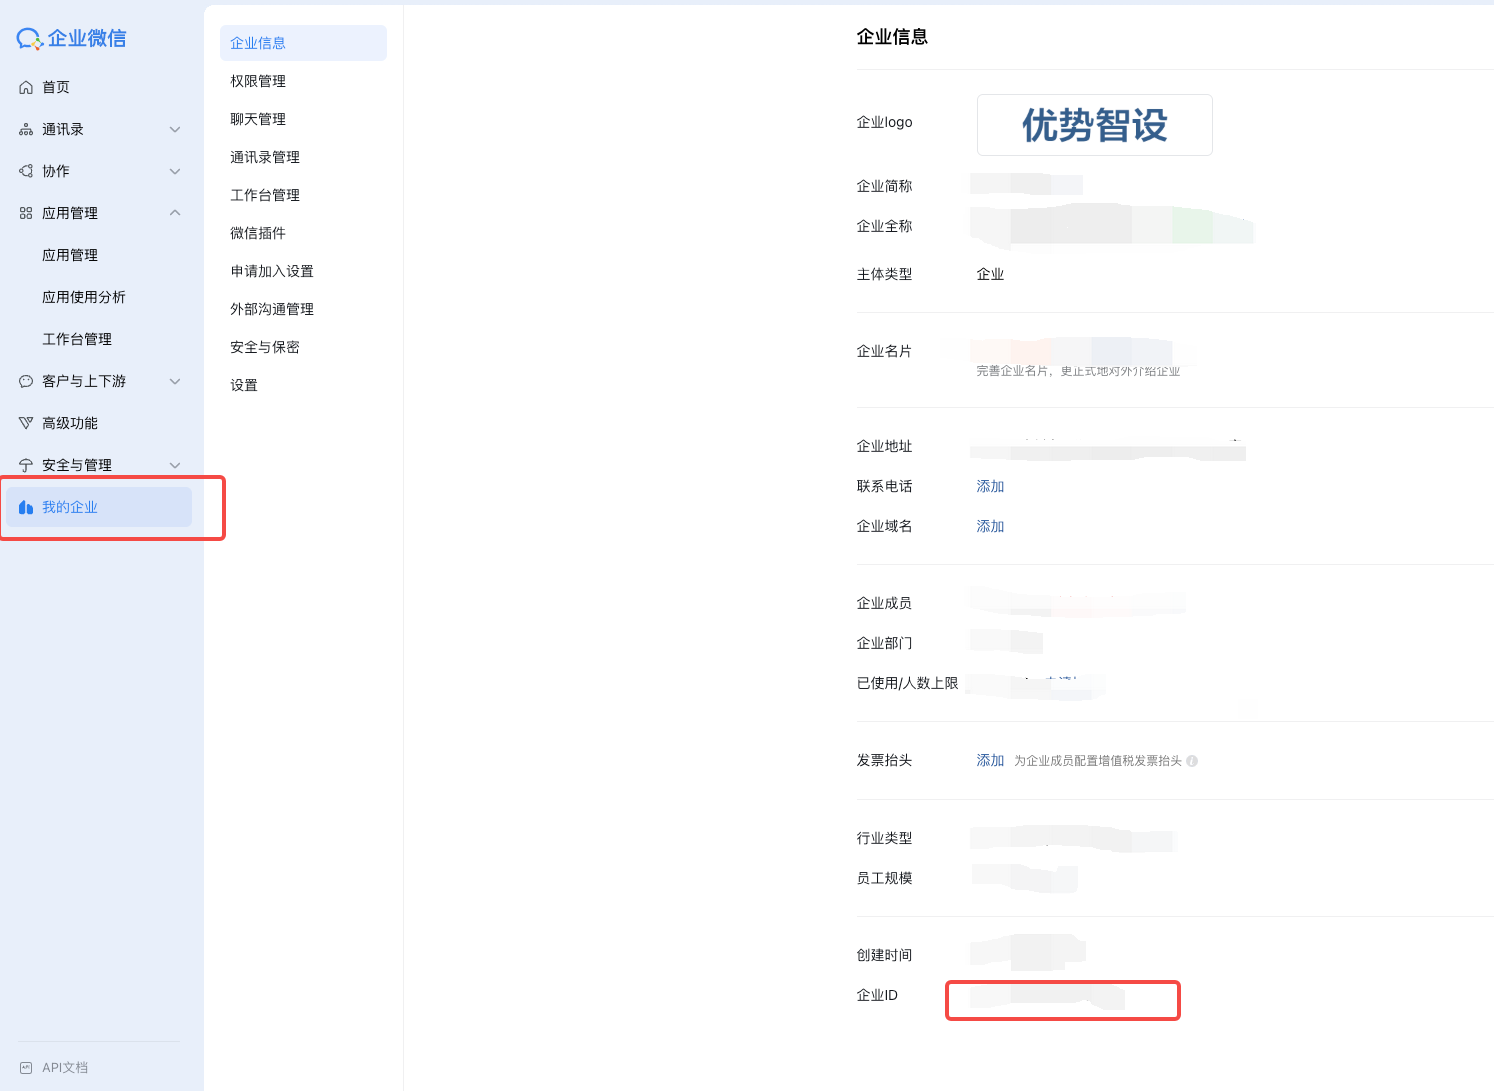Add a 联系电话 via 添加 link
The image size is (1494, 1091).
[x=990, y=486]
